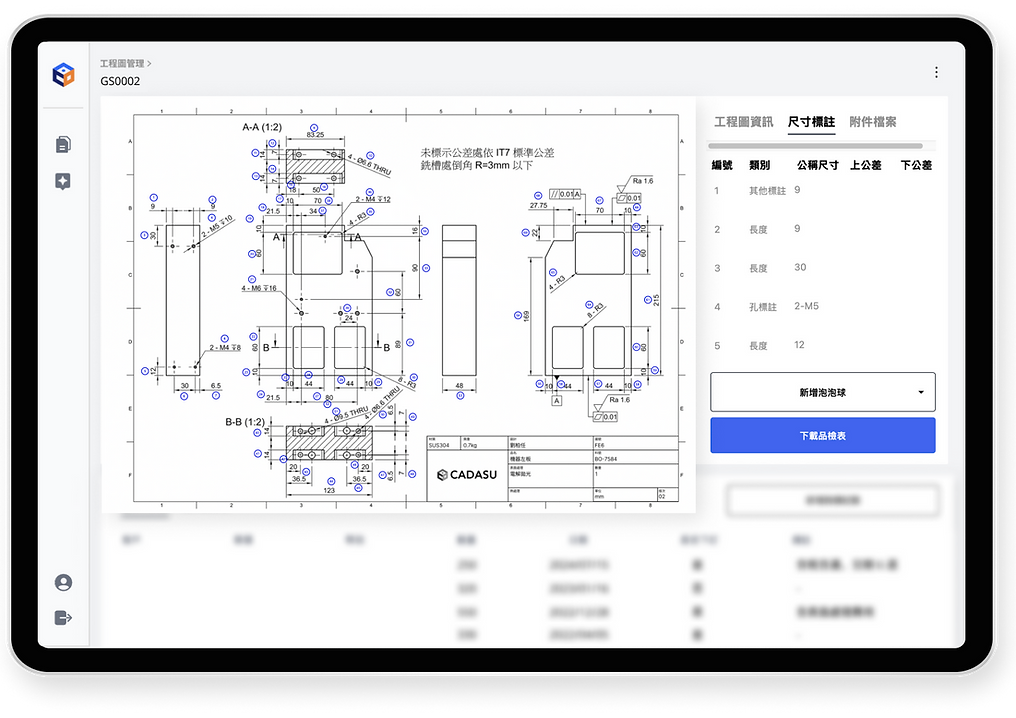The width and height of the screenshot is (1016, 718).
Task: Click the 類別 column header
Action: [x=759, y=165]
